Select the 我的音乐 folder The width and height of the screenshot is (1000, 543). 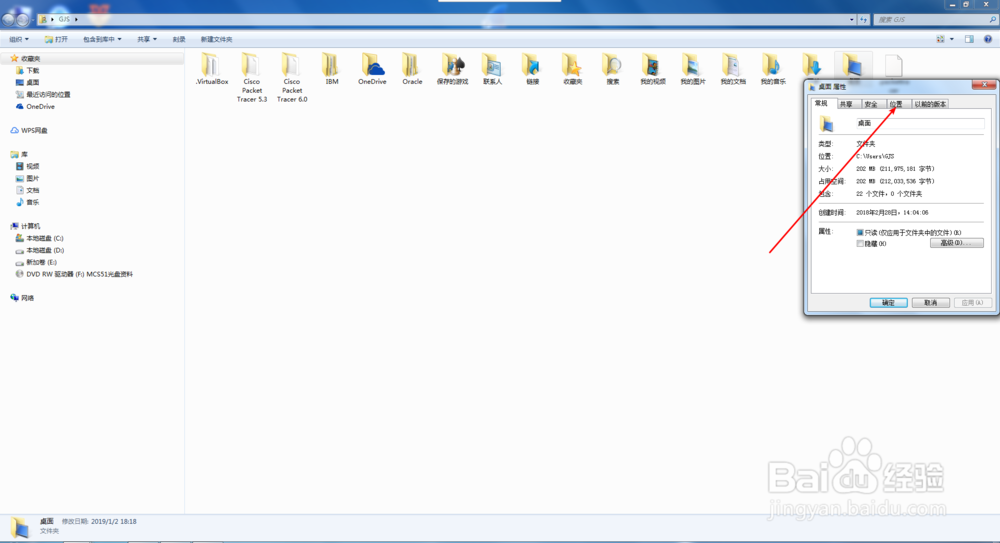point(773,70)
